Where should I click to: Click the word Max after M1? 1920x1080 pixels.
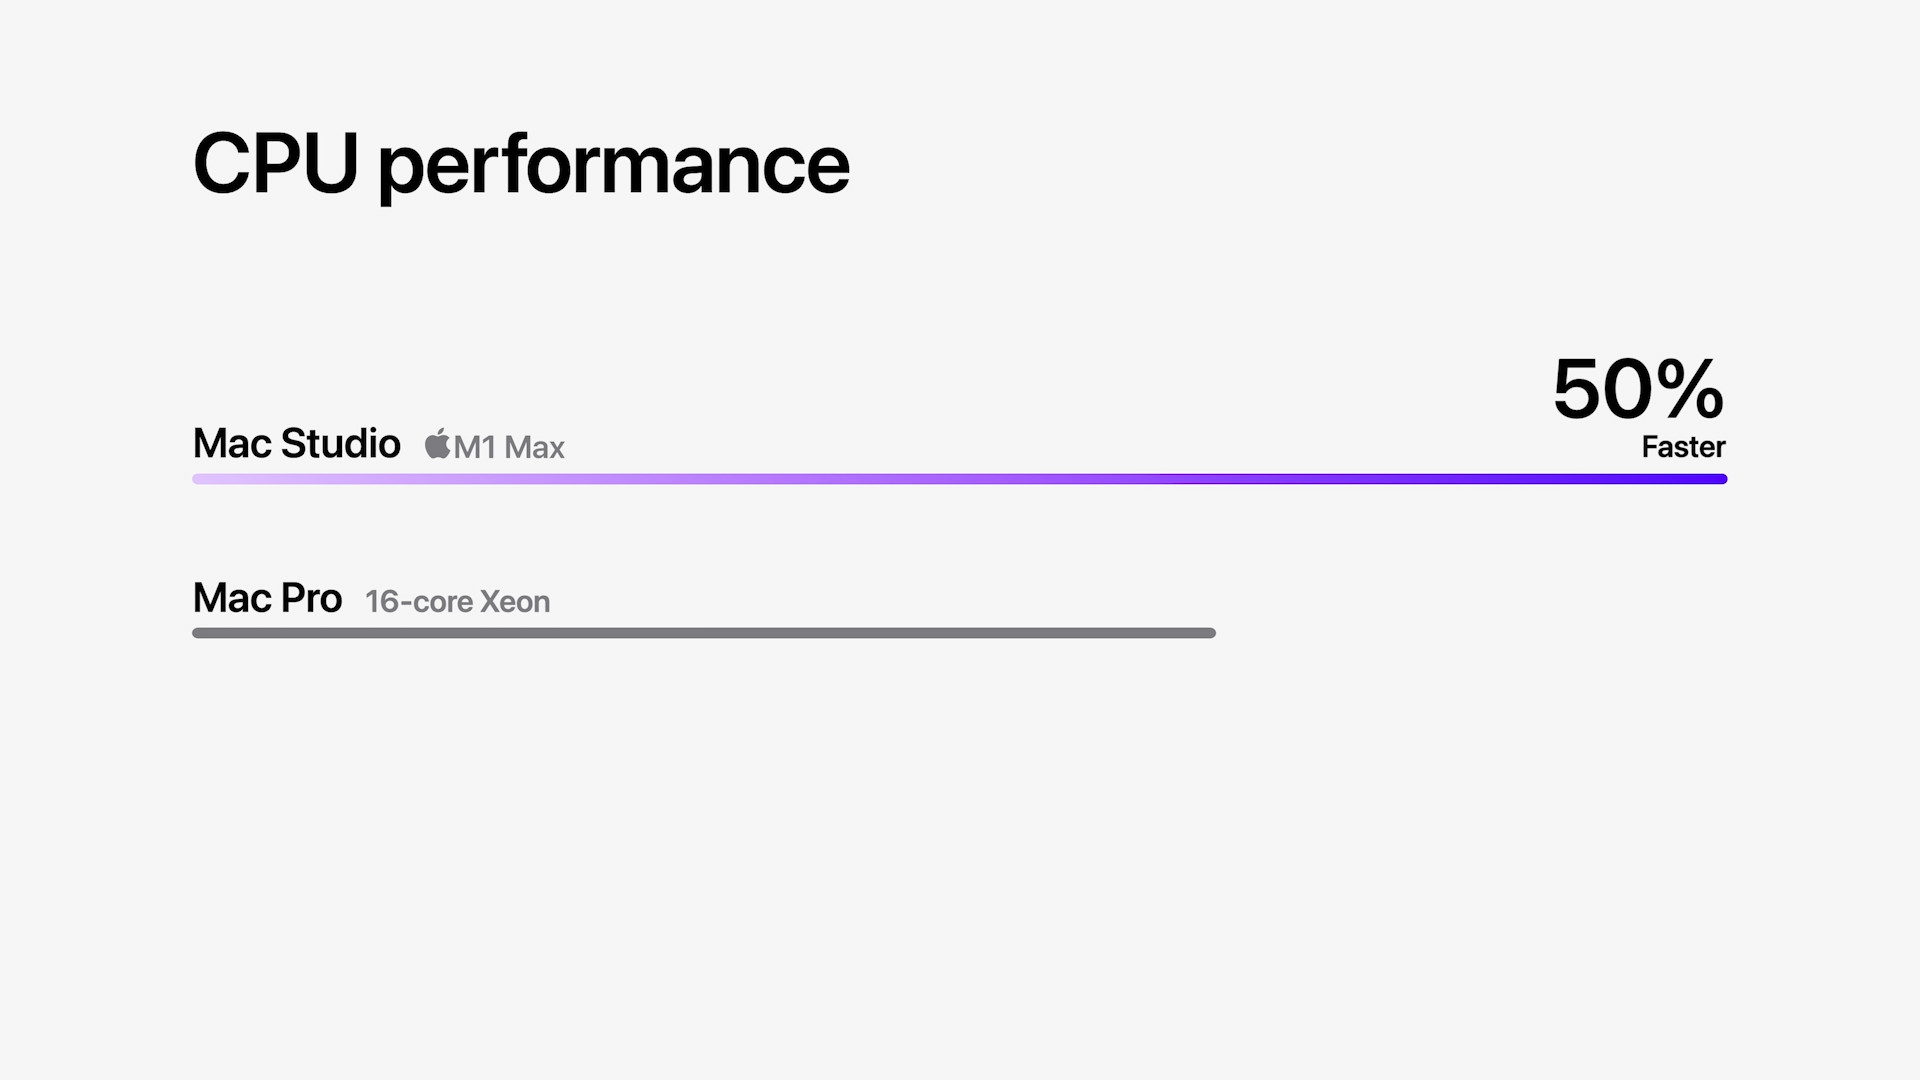point(535,447)
